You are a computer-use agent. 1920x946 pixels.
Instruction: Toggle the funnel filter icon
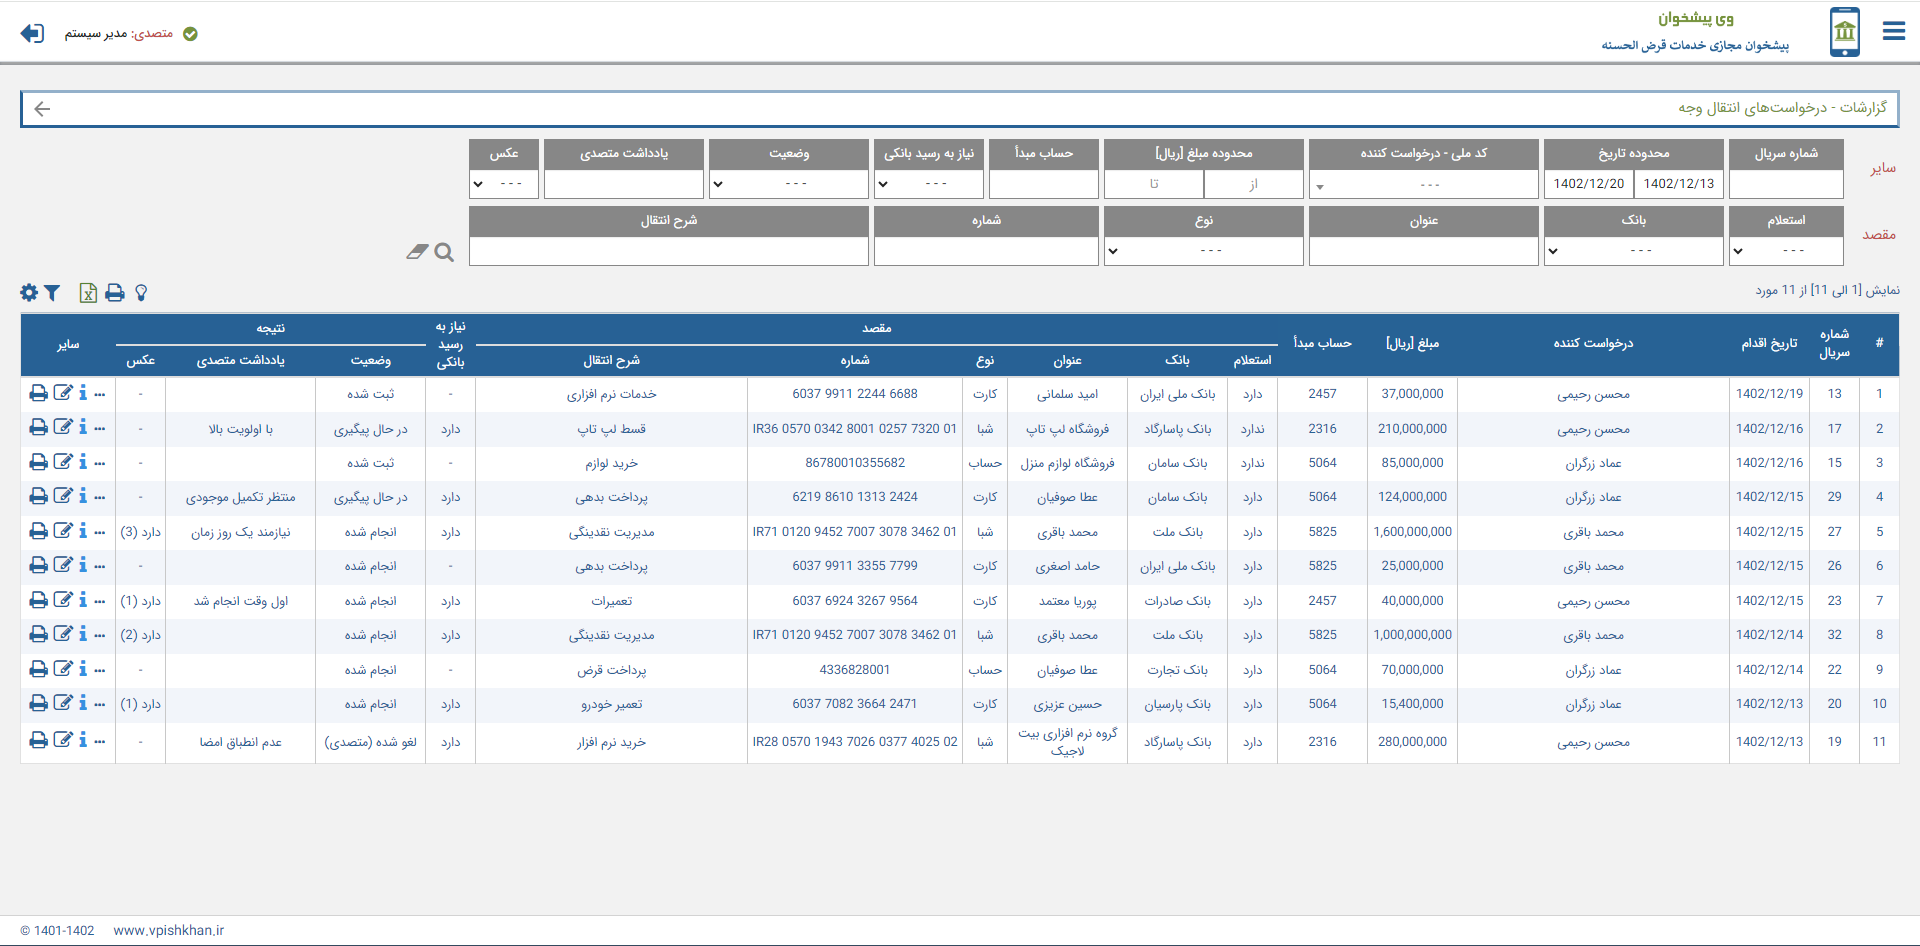pyautogui.click(x=52, y=293)
